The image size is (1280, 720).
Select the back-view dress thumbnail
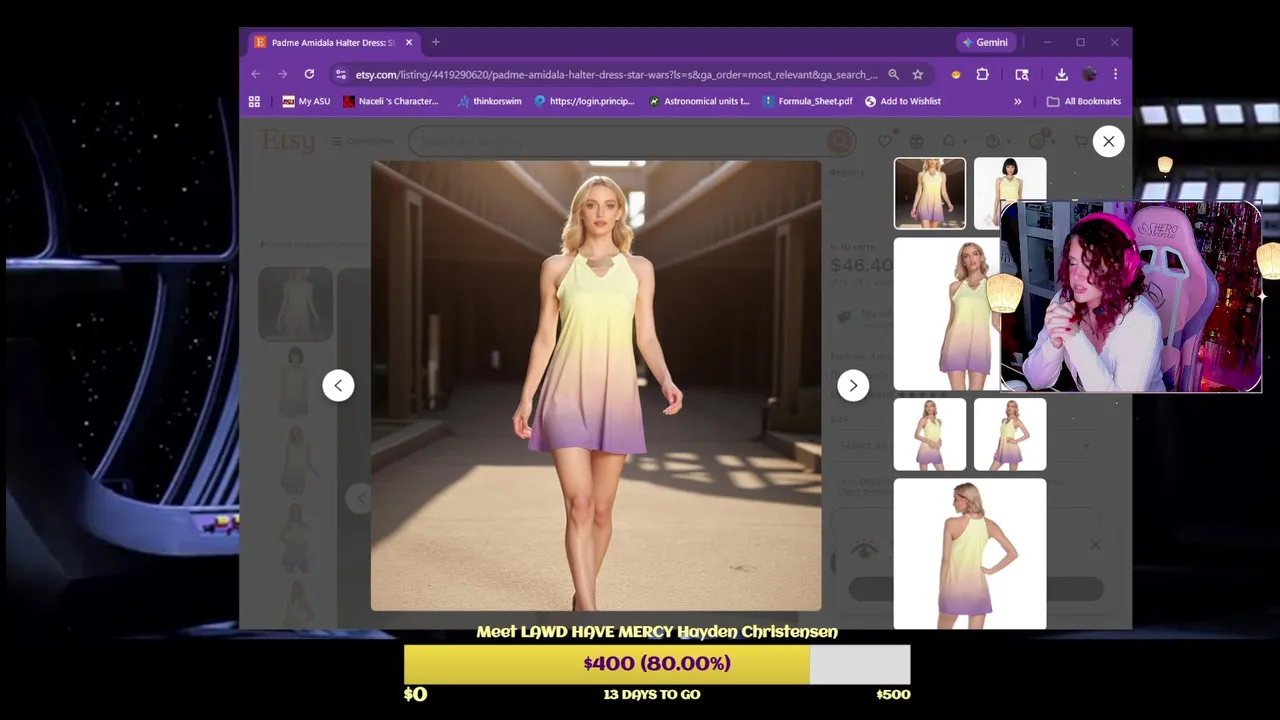pyautogui.click(x=970, y=553)
